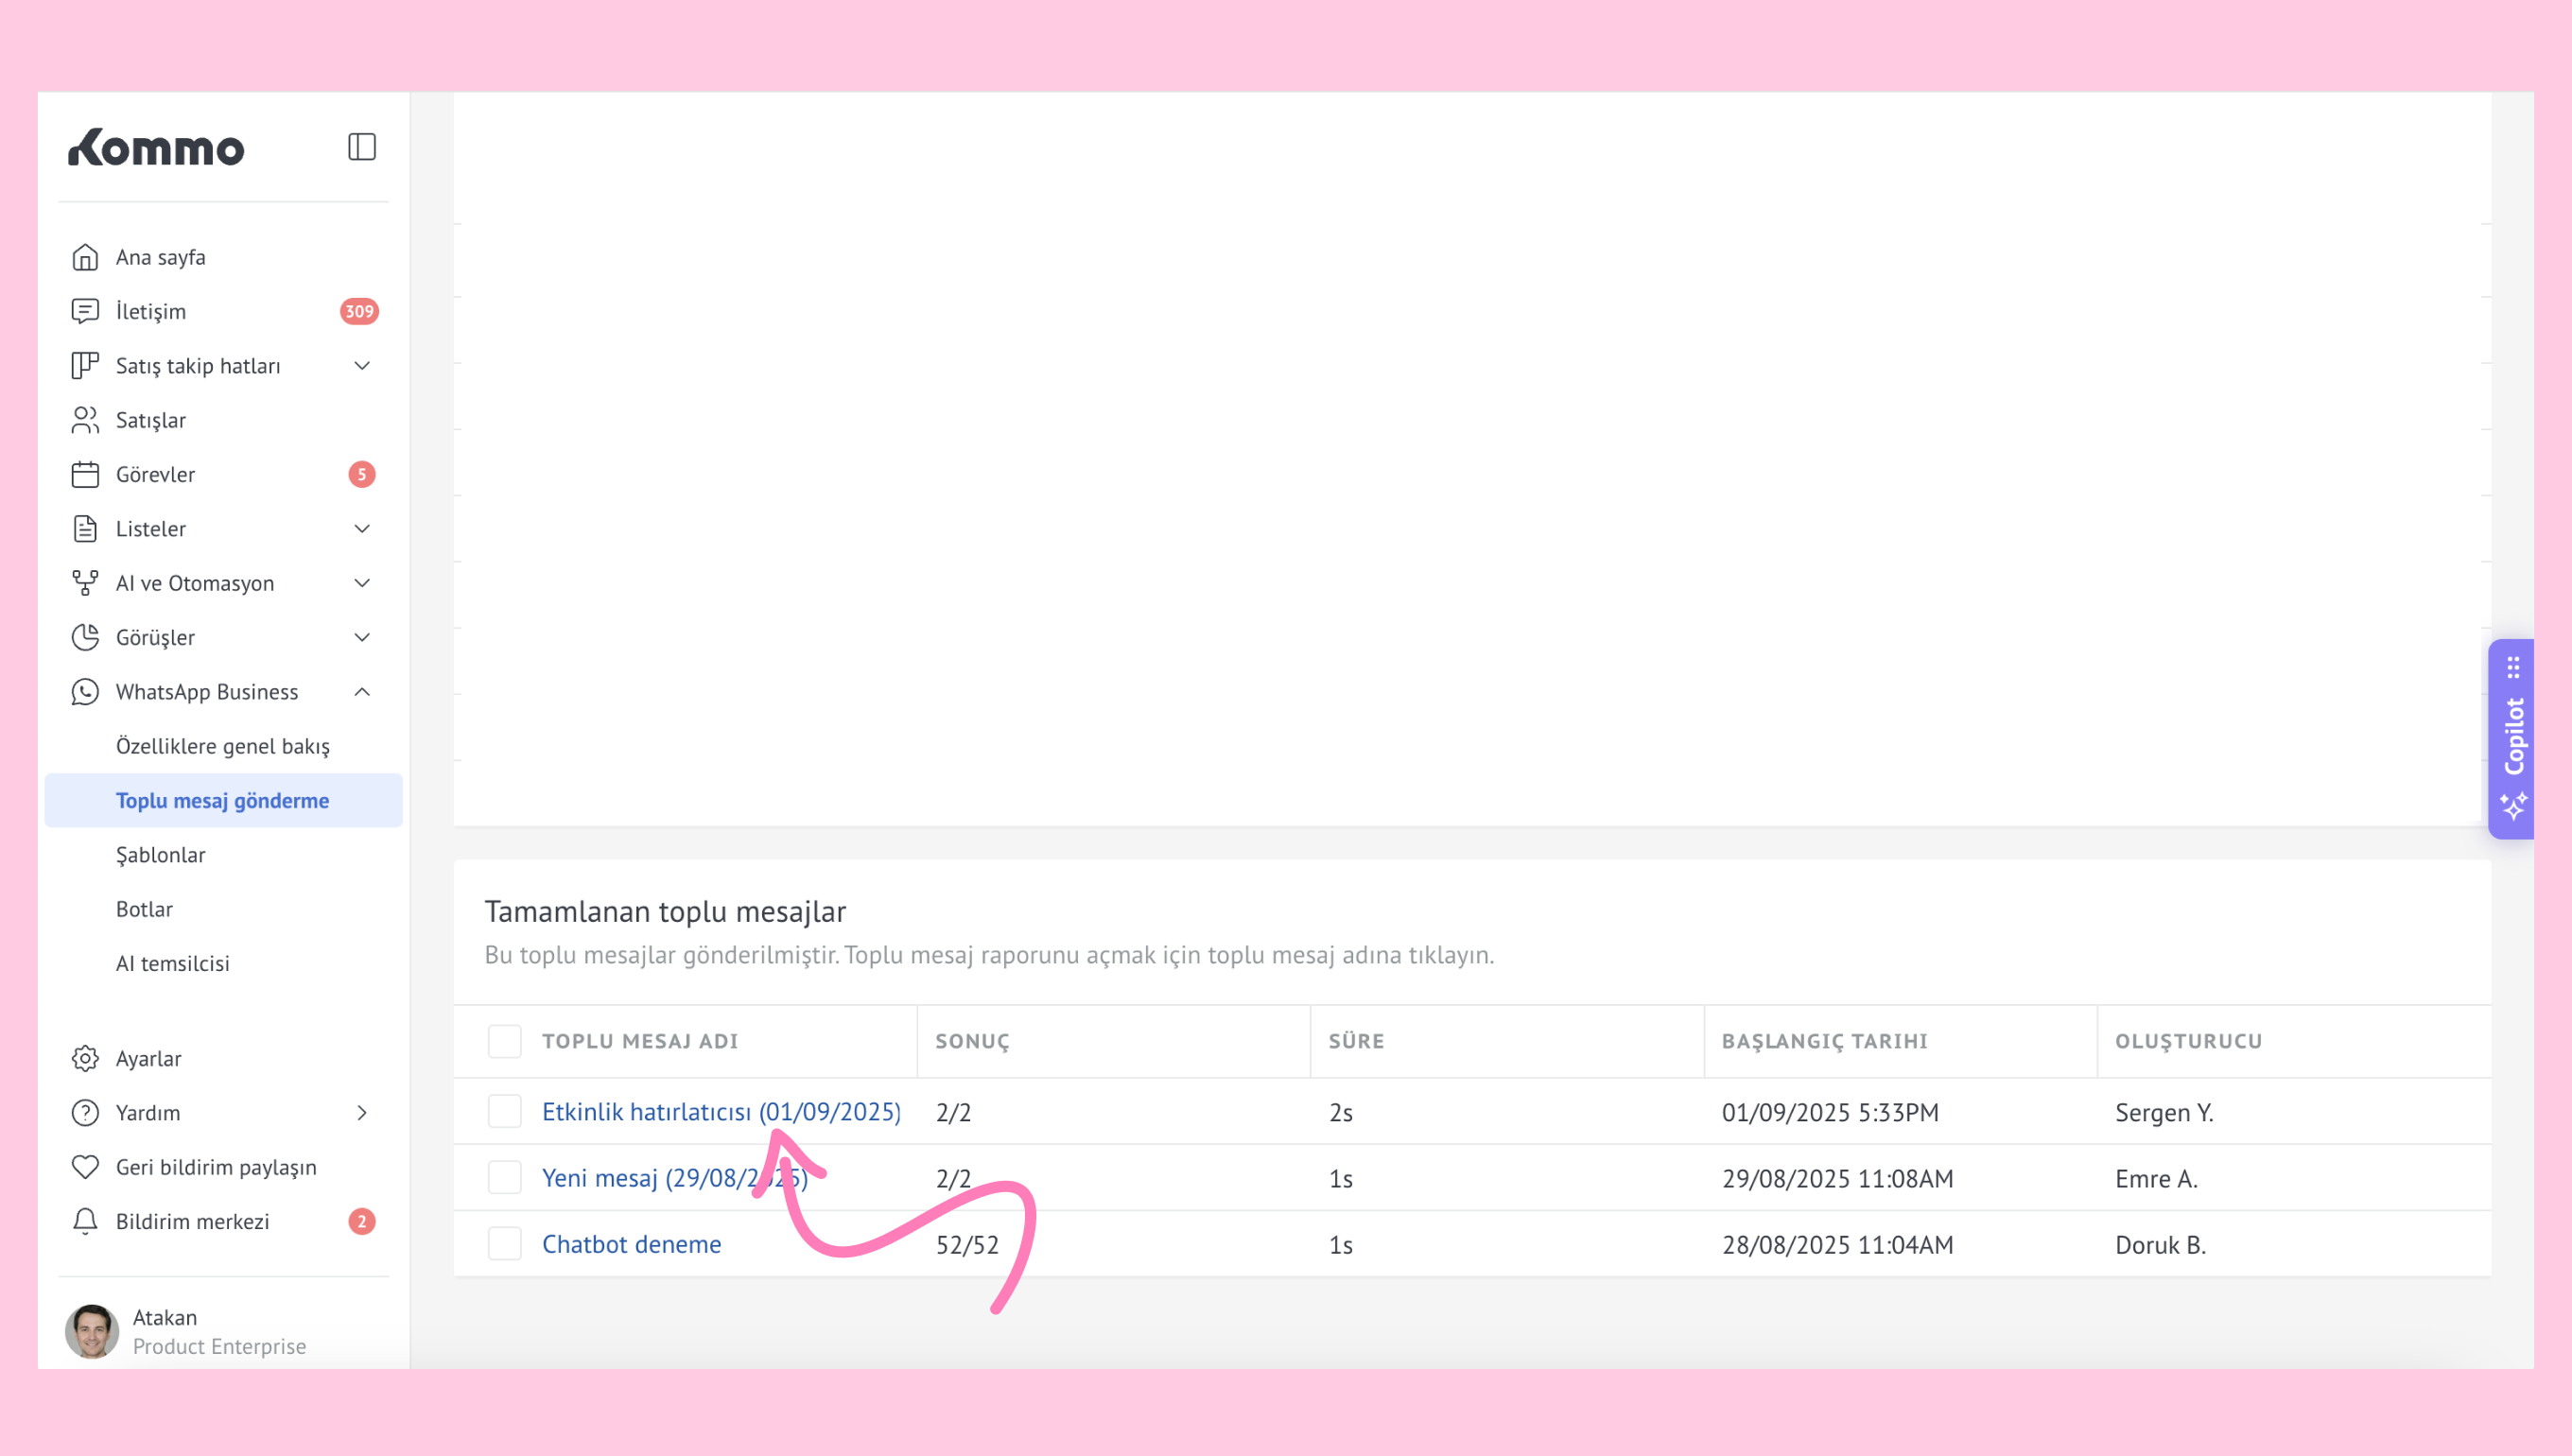Open İletişim chat icon
Image resolution: width=2572 pixels, height=1456 pixels.
[x=85, y=311]
